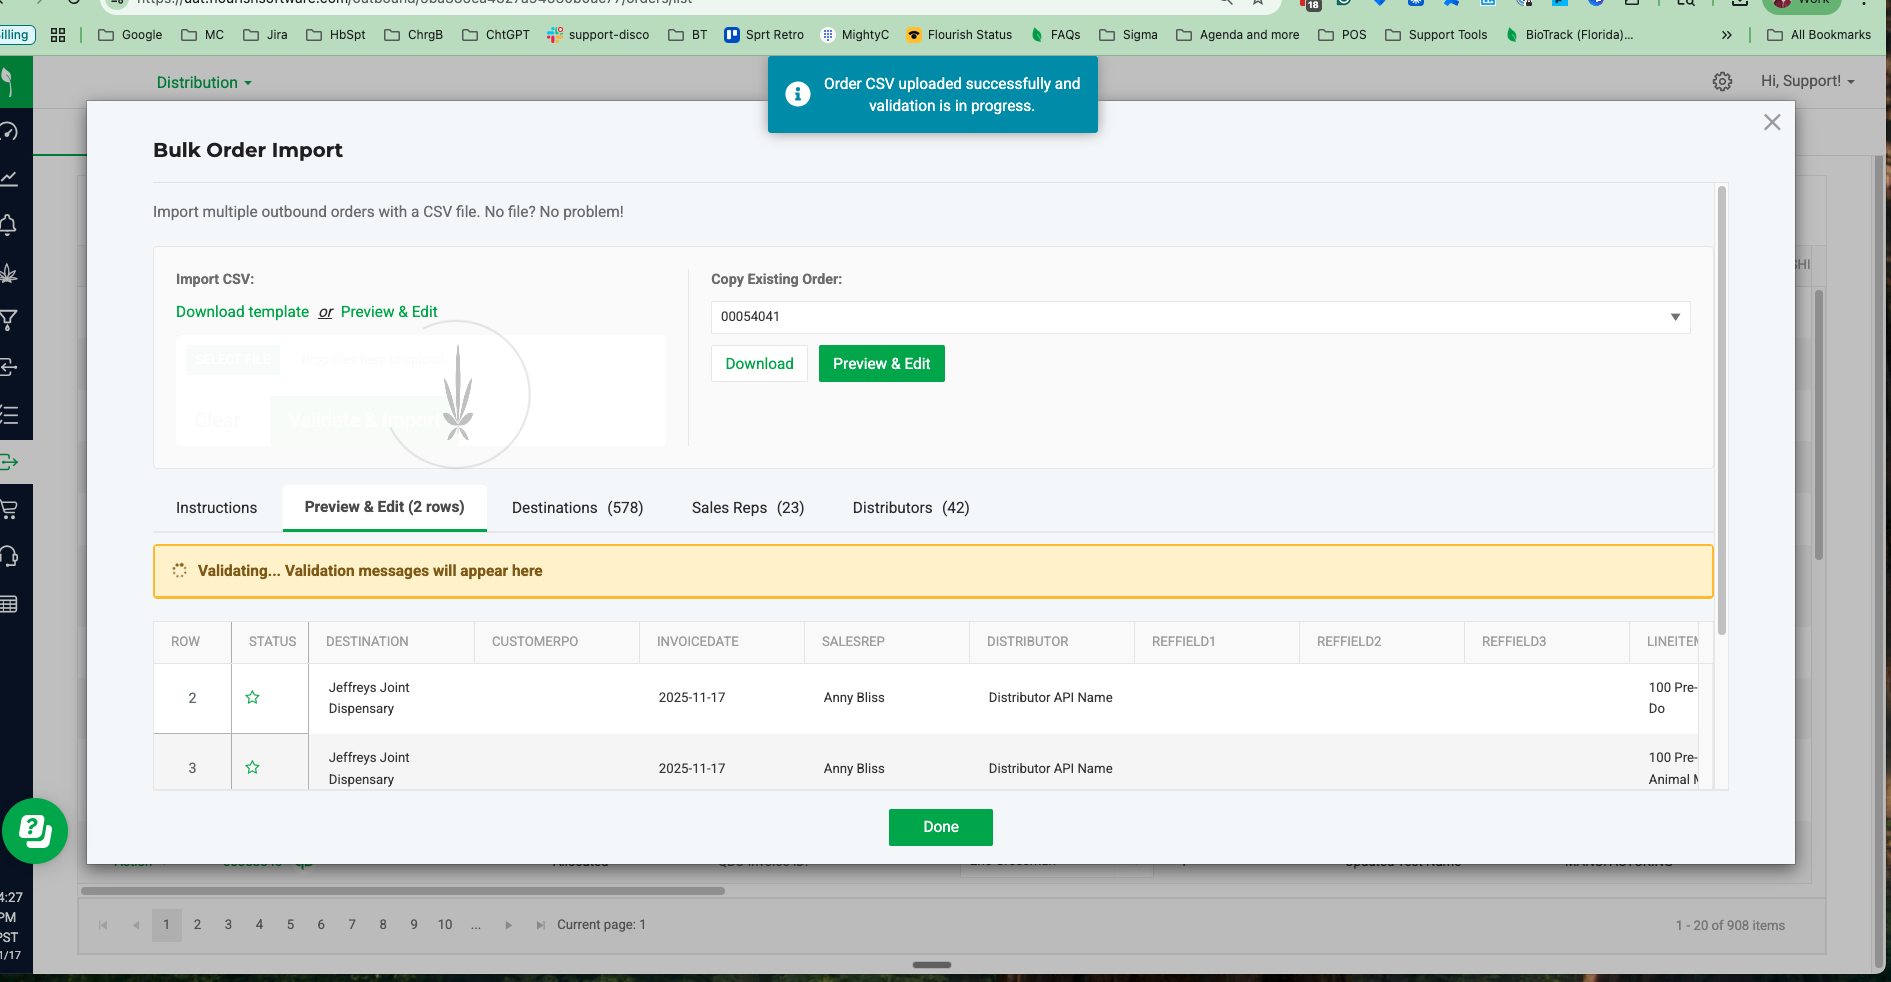The height and width of the screenshot is (982, 1891).
Task: Open the dashboard gauge icon in sidebar
Action: pos(8,131)
